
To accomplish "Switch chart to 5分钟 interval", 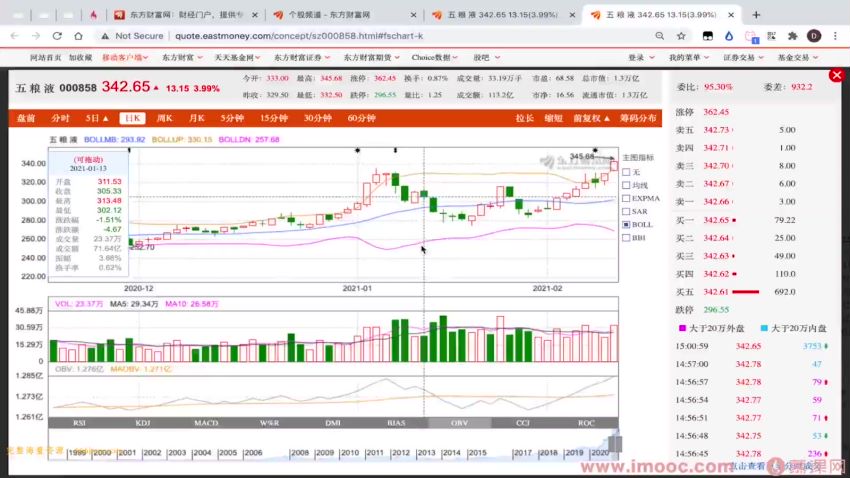I will click(x=231, y=118).
